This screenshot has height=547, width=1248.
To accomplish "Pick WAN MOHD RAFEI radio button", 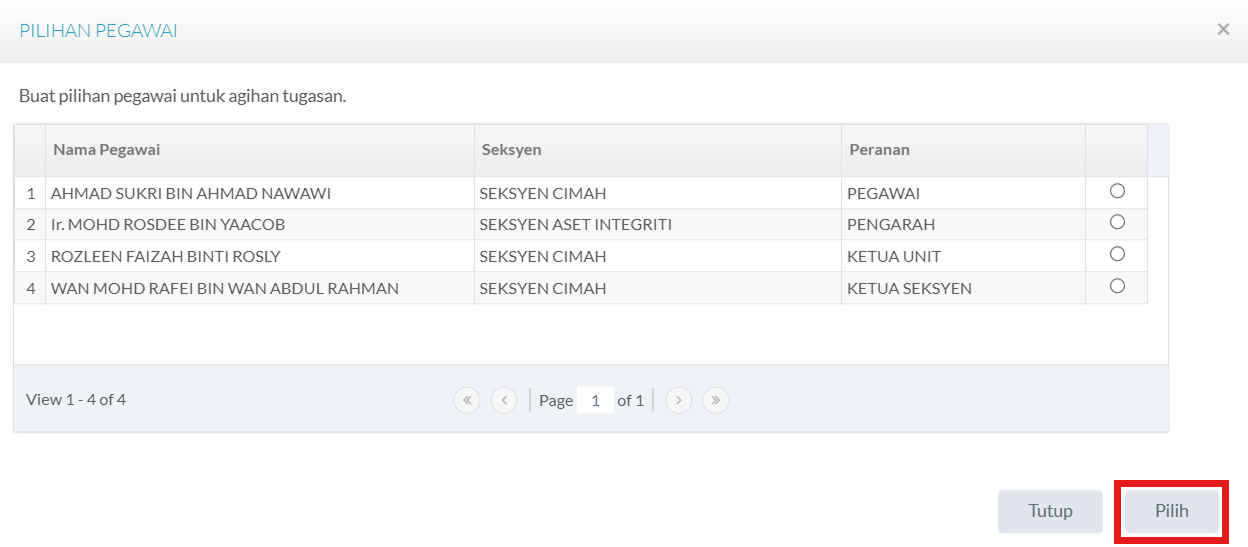I will (x=1117, y=286).
